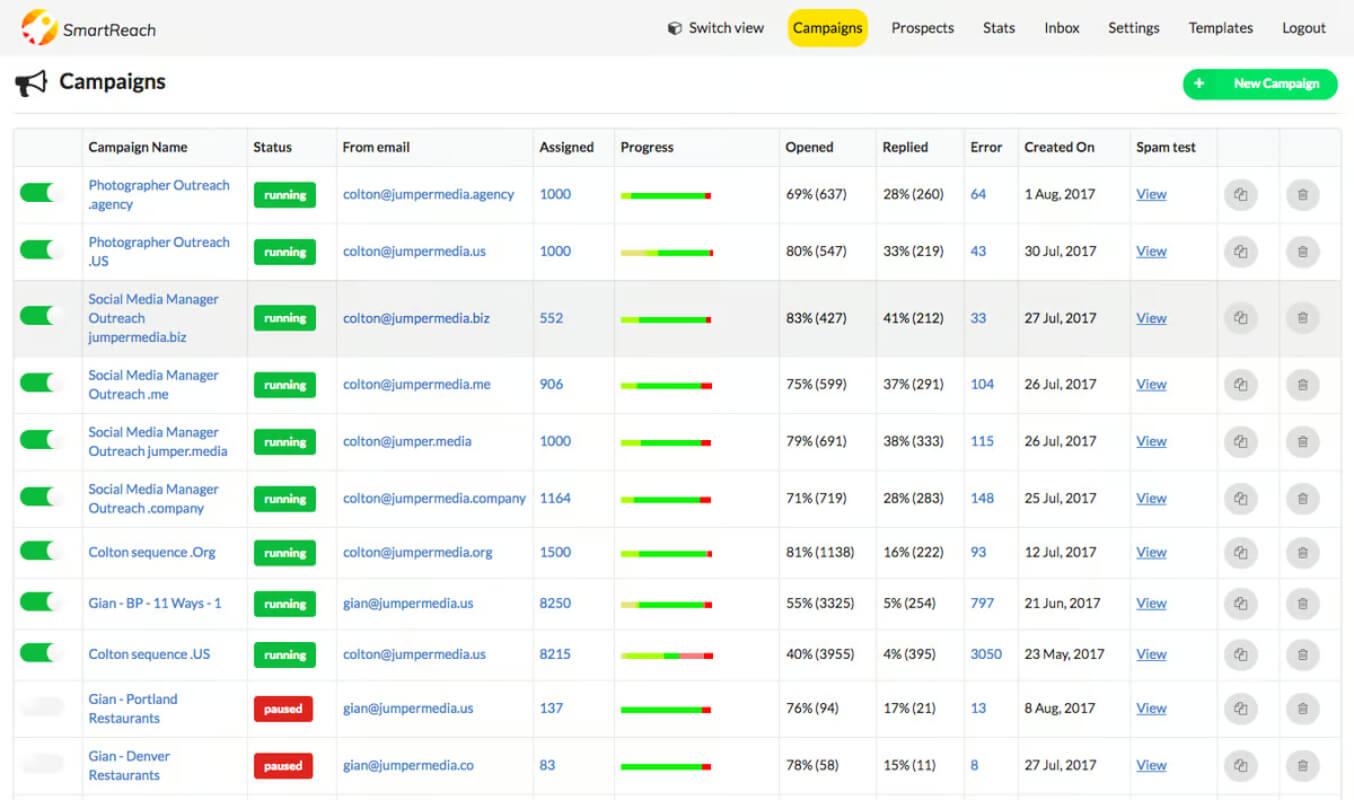
Task: Delete the Gian - Denver Restaurants campaign
Action: pyautogui.click(x=1302, y=766)
